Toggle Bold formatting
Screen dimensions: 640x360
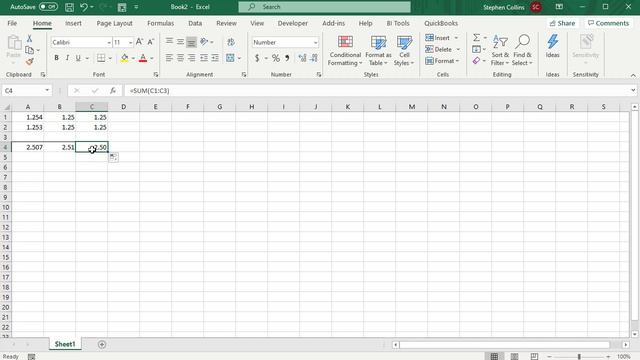click(56, 58)
